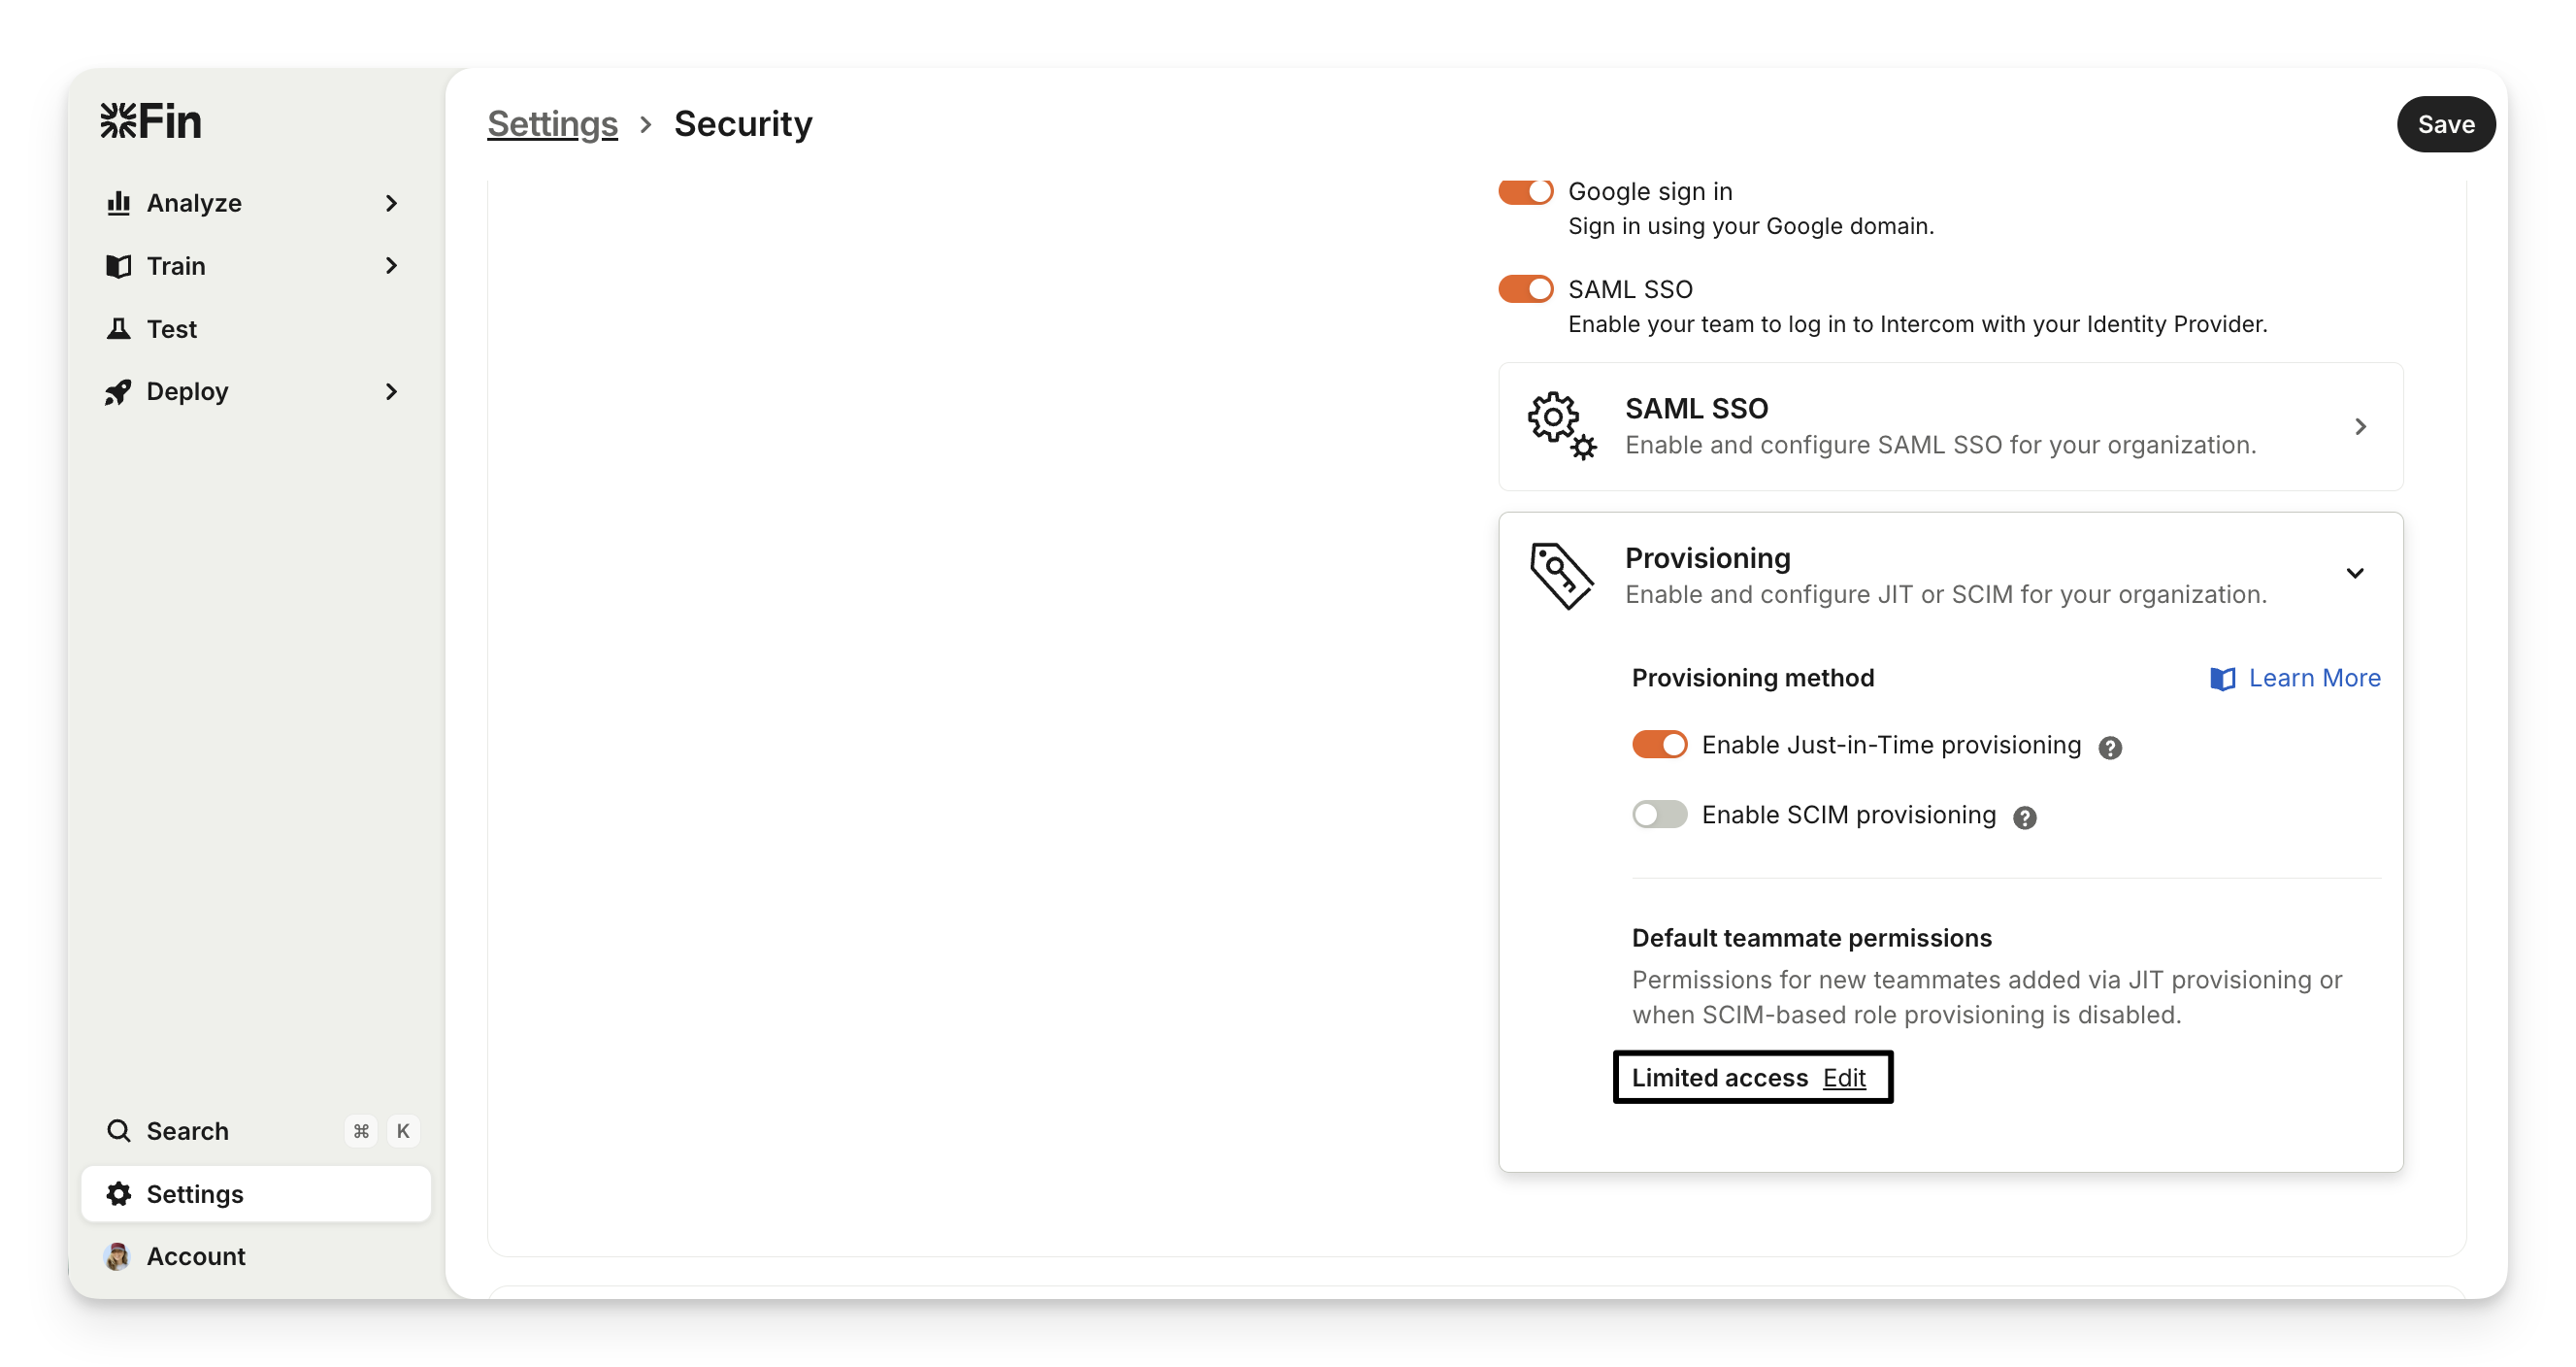The image size is (2576, 1367).
Task: Click the Train book icon
Action: tap(118, 266)
